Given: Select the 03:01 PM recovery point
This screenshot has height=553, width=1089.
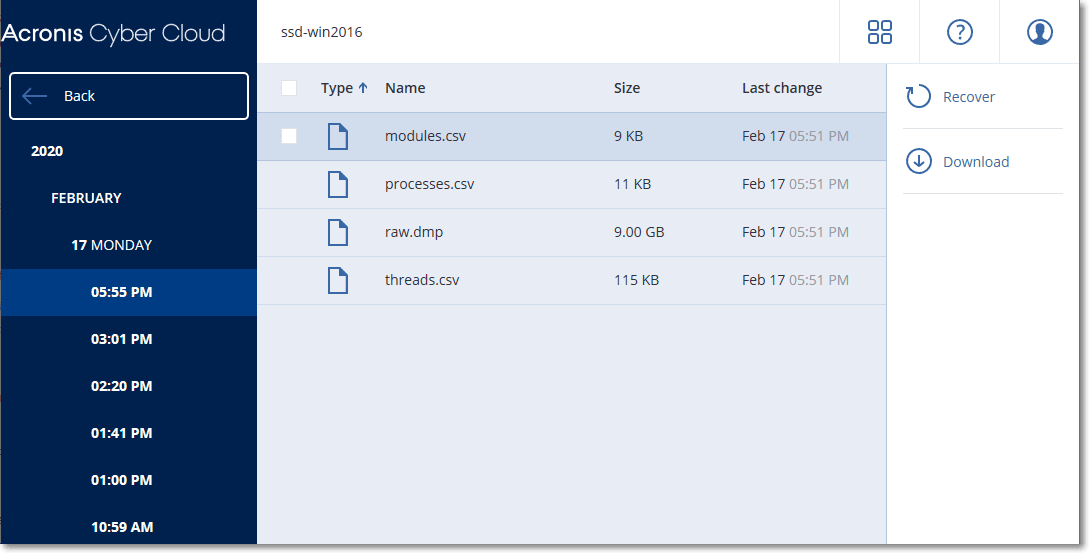Looking at the screenshot, I should [121, 339].
